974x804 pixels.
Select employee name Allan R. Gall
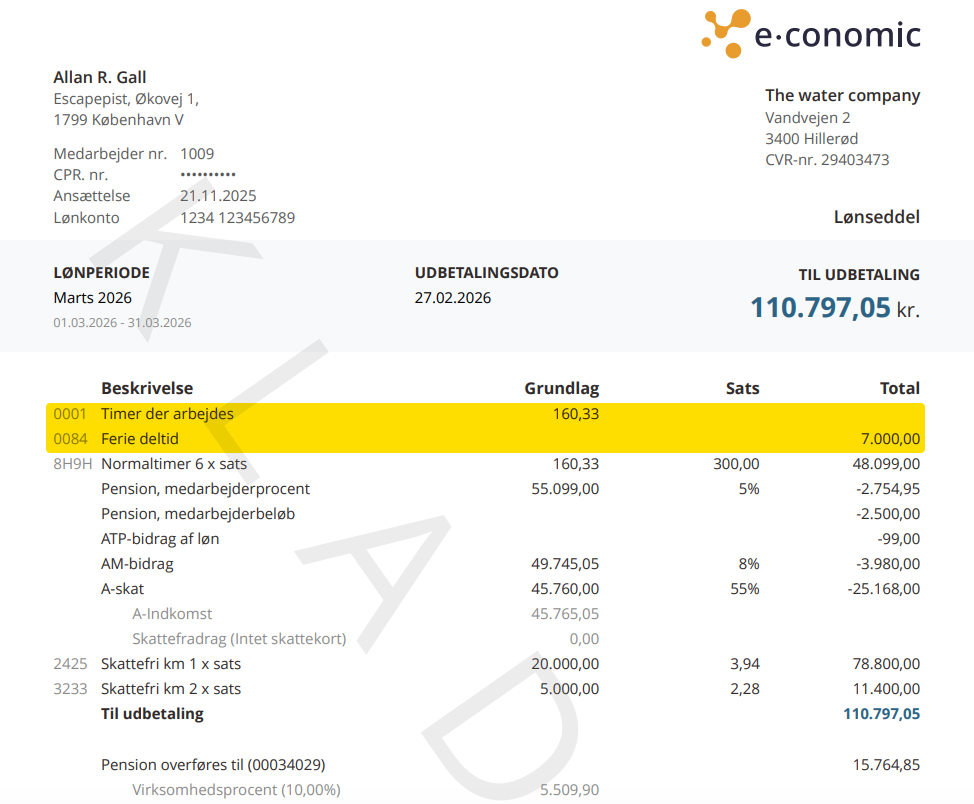[x=100, y=78]
